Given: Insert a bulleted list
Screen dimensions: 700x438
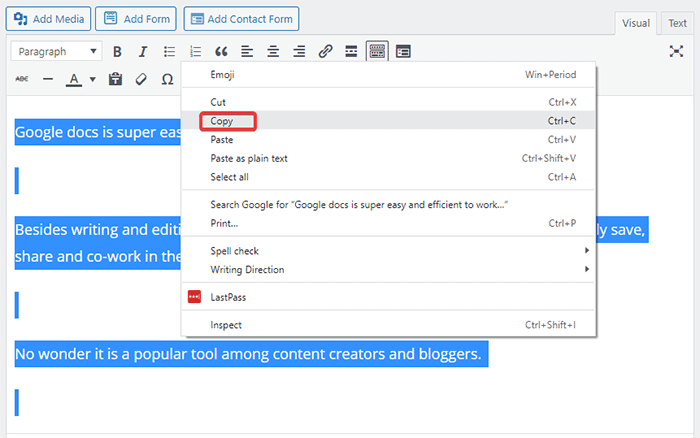Looking at the screenshot, I should 170,52.
